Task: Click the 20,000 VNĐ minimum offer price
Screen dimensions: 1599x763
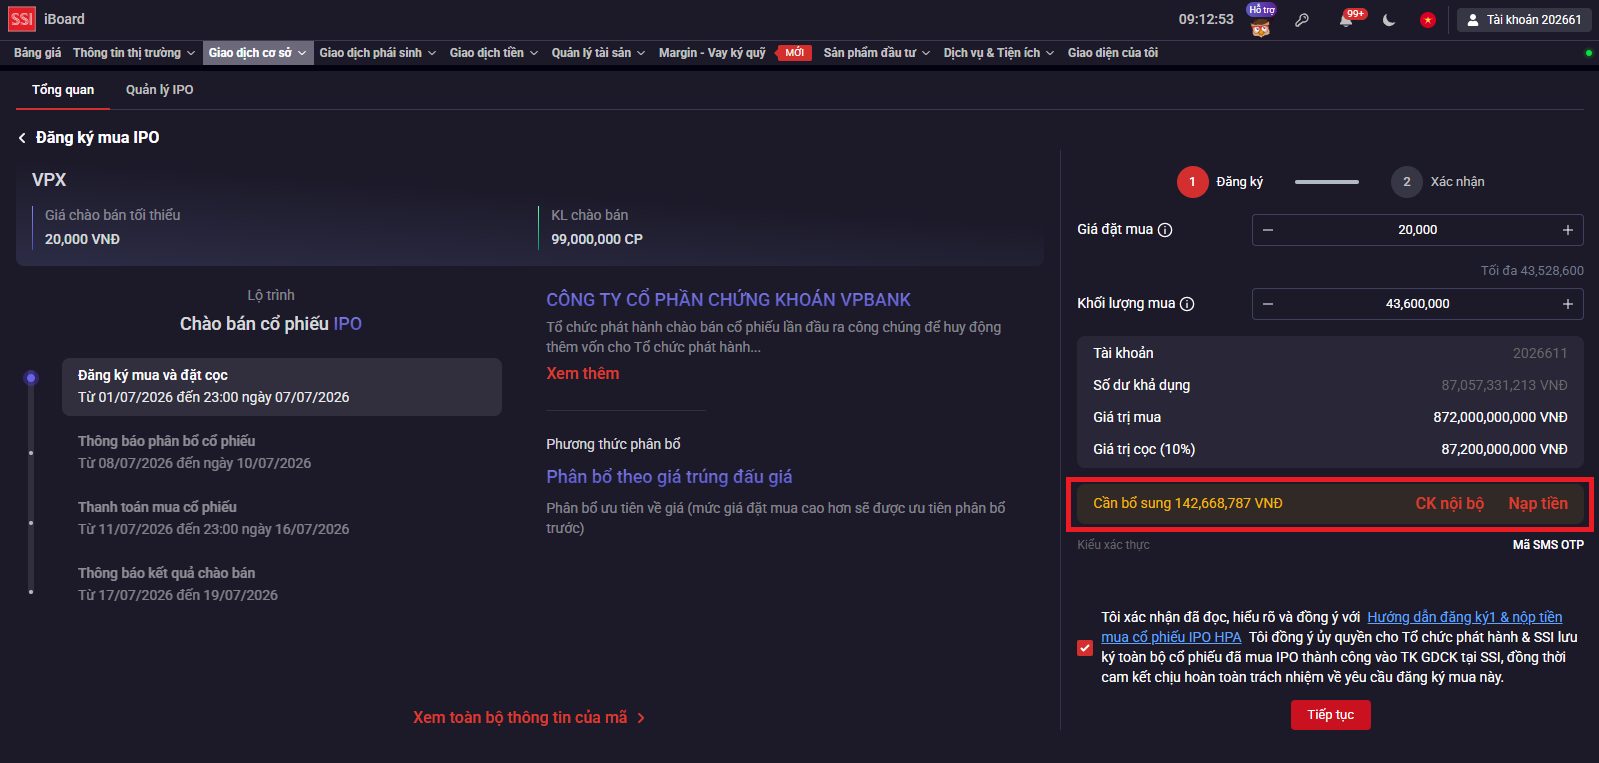Action: (82, 240)
